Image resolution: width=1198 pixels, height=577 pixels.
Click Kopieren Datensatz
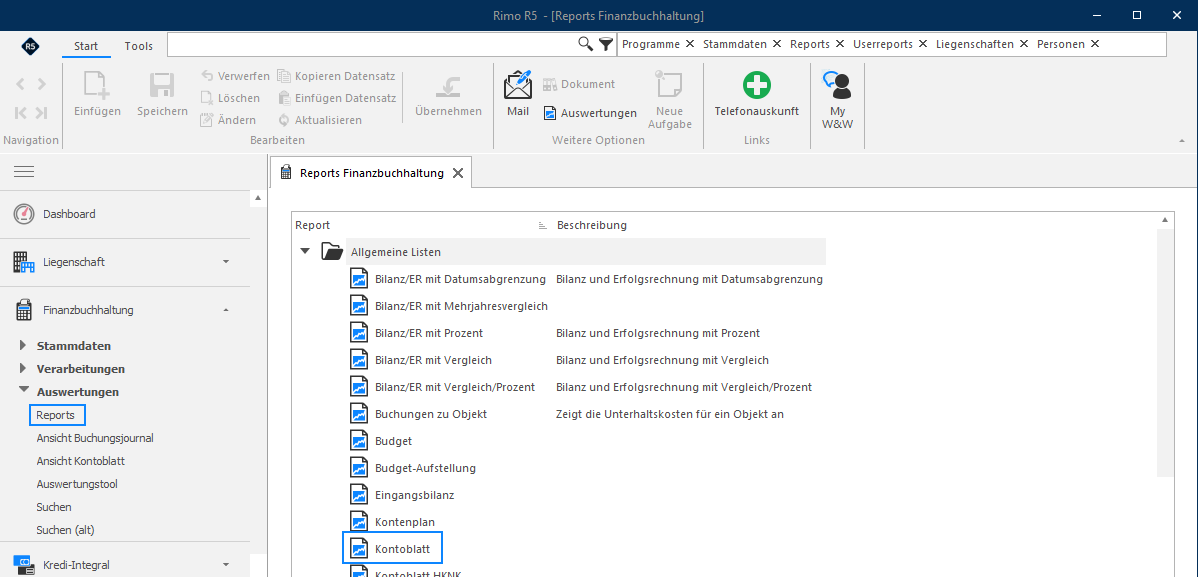click(x=336, y=76)
